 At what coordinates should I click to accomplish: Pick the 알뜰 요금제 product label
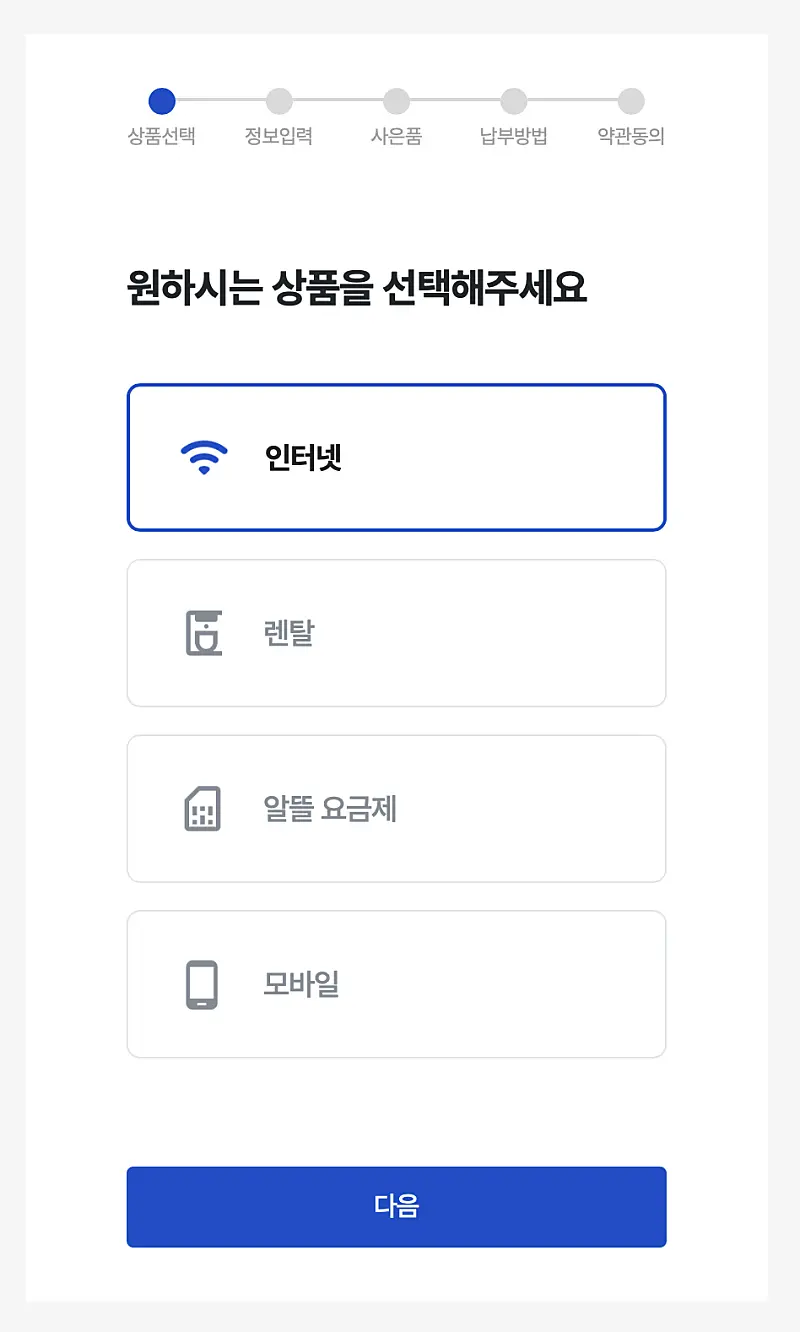330,809
